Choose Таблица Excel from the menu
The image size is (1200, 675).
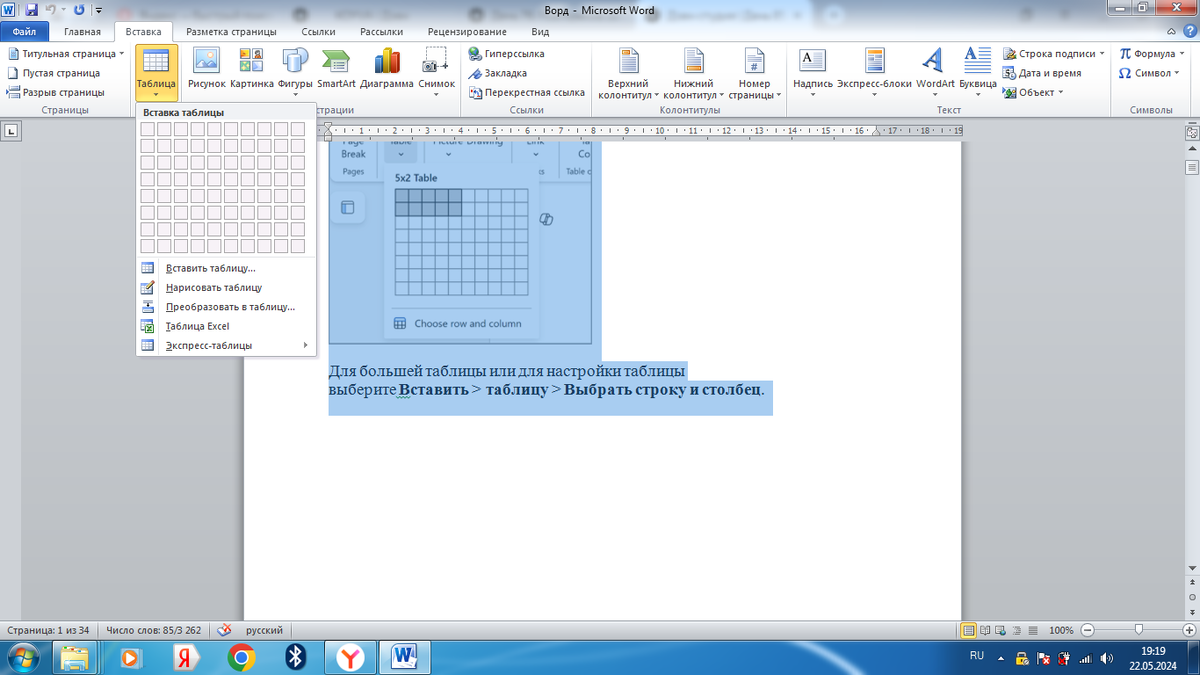226,326
